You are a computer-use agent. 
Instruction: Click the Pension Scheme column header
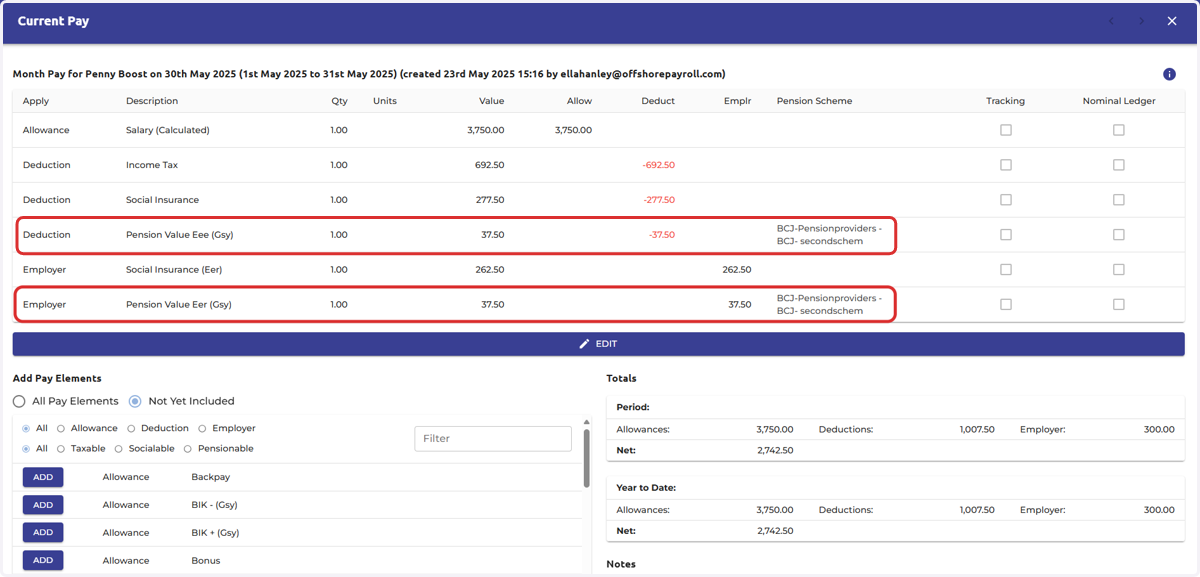click(814, 101)
